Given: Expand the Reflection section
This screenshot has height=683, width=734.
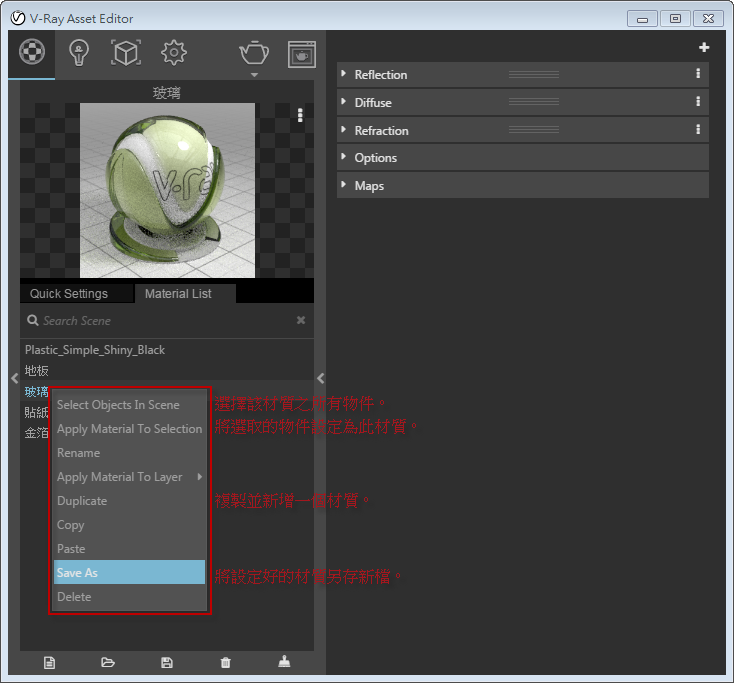Looking at the screenshot, I should pos(380,75).
